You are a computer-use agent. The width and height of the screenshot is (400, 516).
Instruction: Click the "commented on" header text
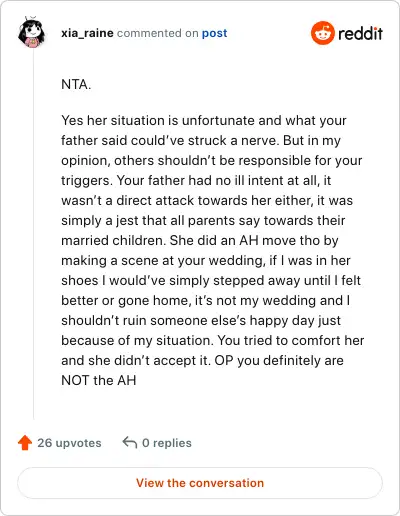tap(158, 33)
